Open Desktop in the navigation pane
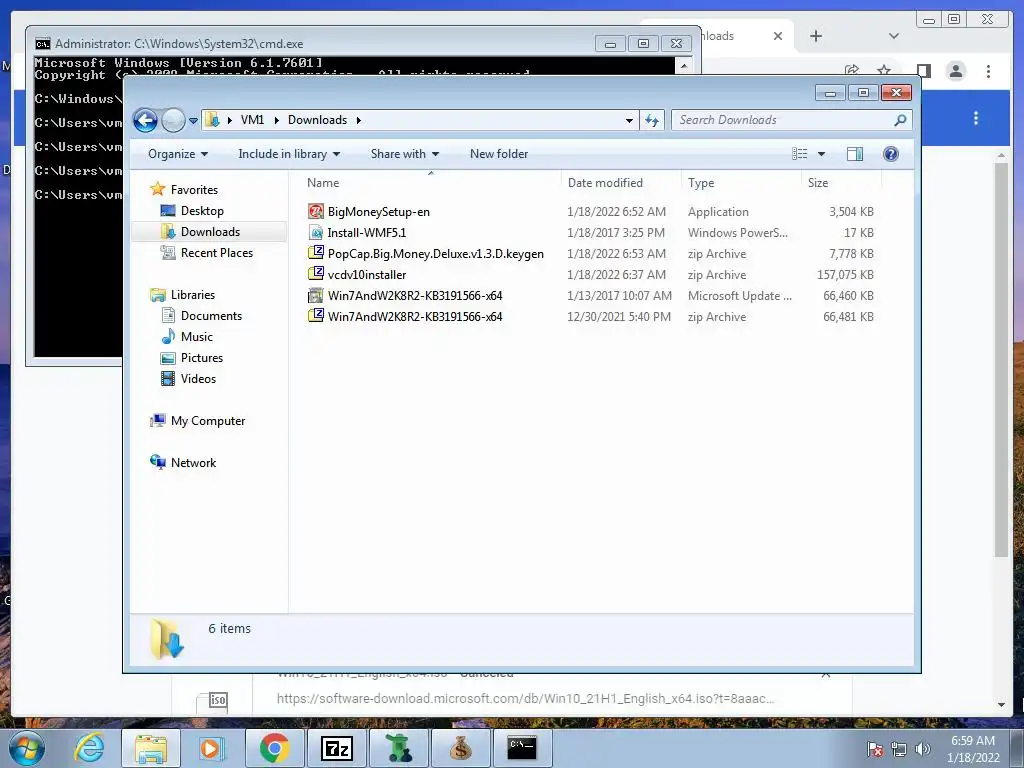 202,211
